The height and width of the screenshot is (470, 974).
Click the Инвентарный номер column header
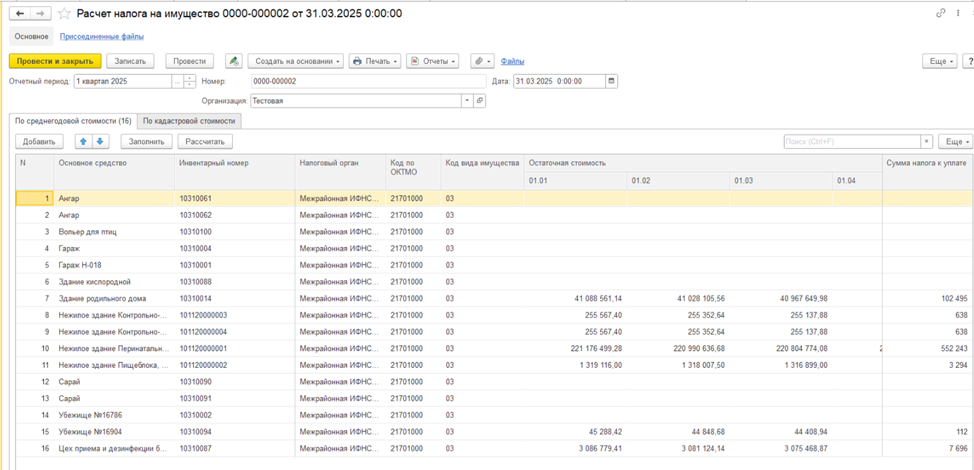(x=235, y=171)
